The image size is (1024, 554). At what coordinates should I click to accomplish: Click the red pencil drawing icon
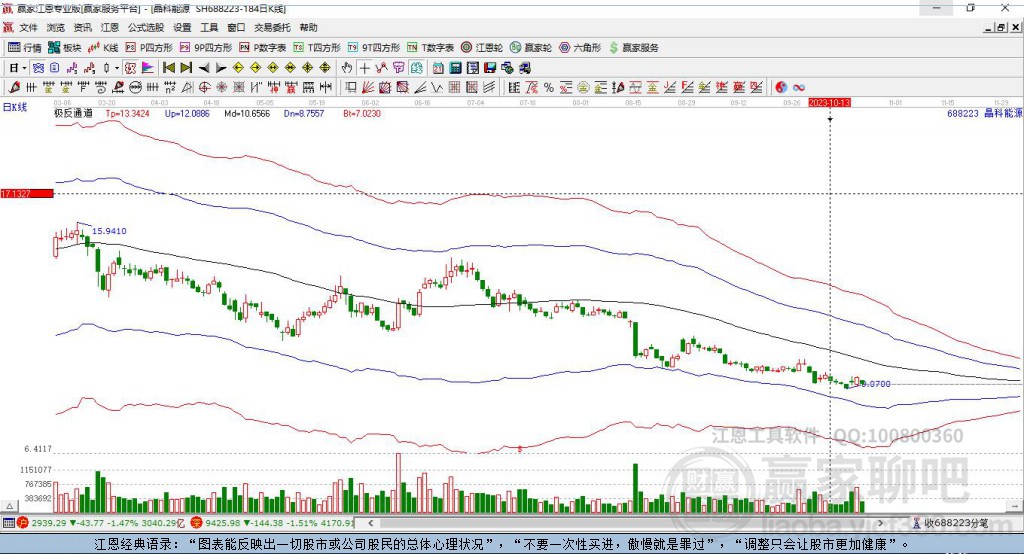14,87
